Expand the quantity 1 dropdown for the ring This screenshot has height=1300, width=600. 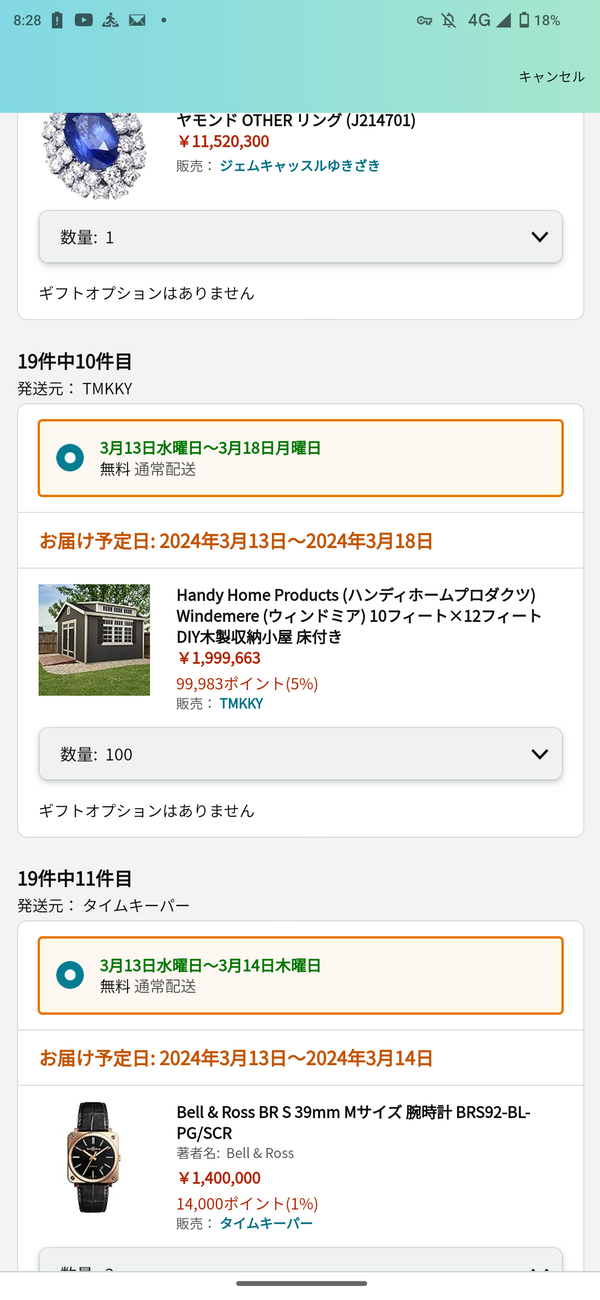click(300, 237)
